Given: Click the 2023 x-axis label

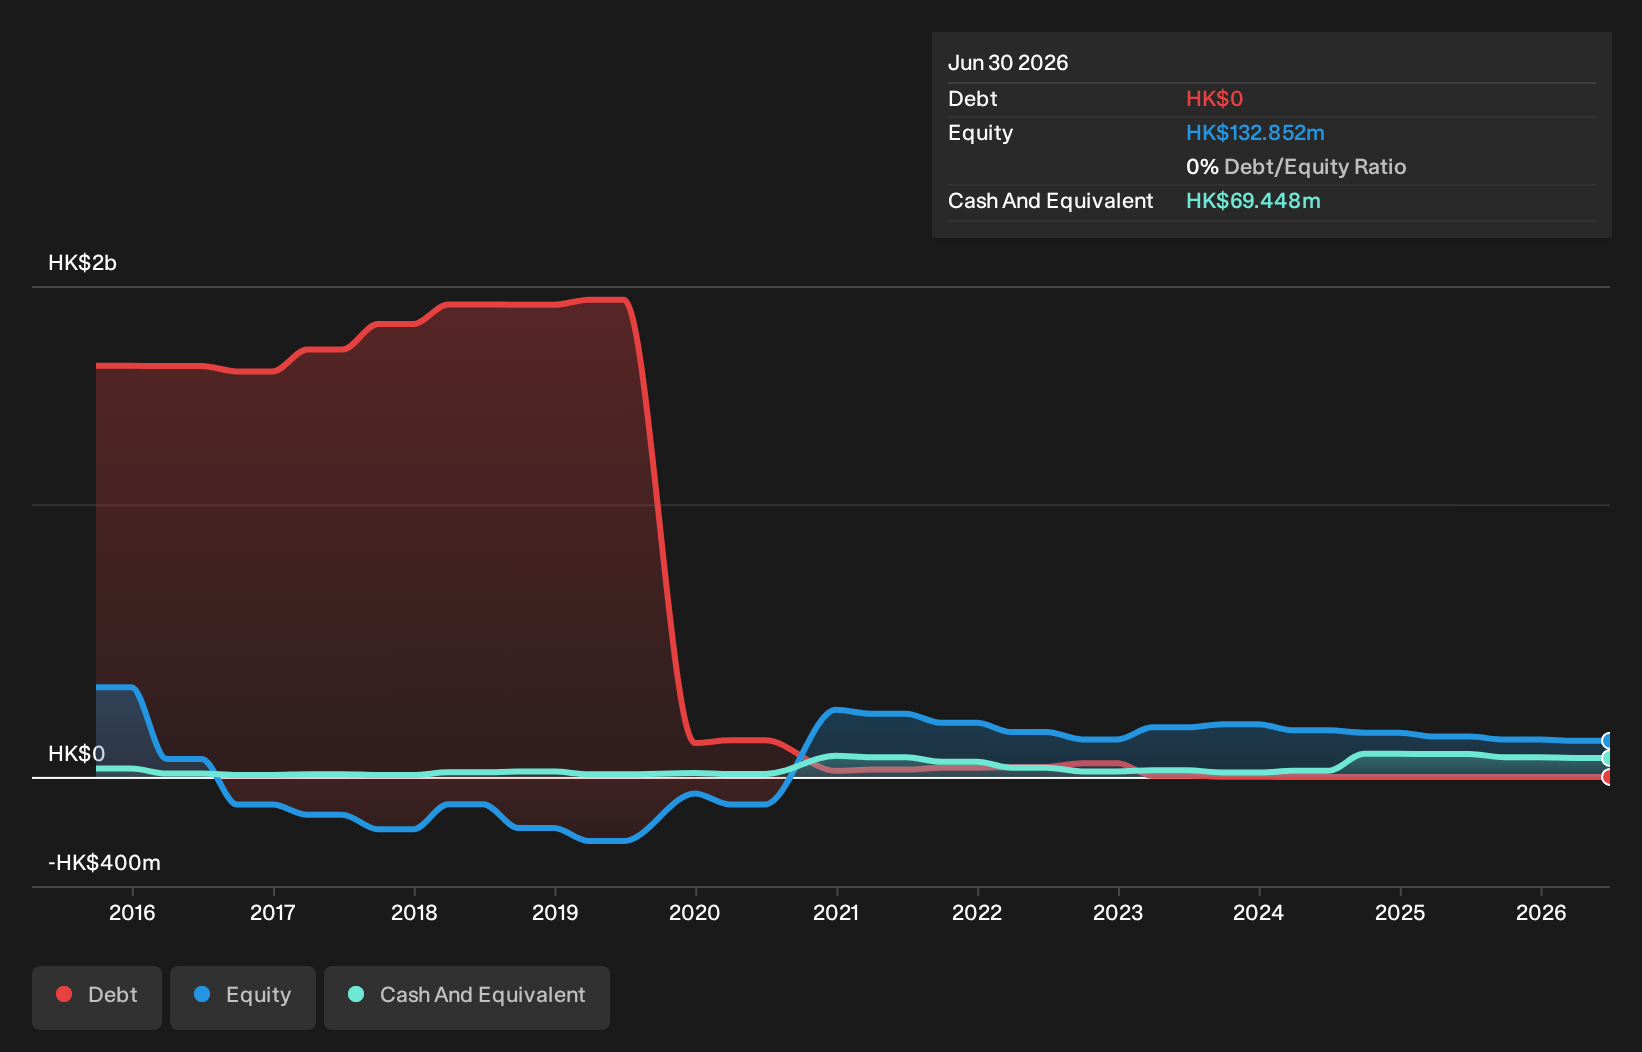Looking at the screenshot, I should (1118, 912).
